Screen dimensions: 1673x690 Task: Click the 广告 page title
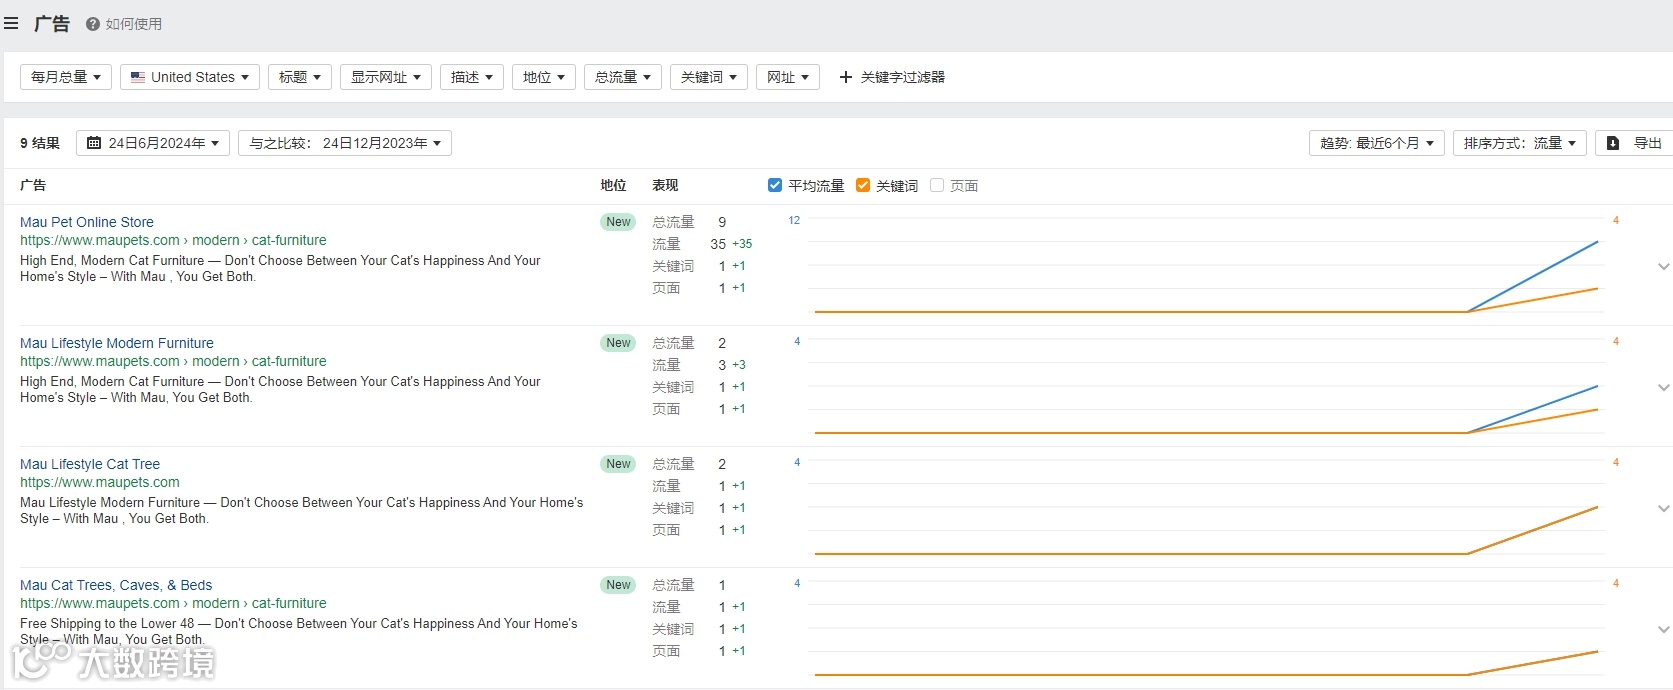(52, 23)
